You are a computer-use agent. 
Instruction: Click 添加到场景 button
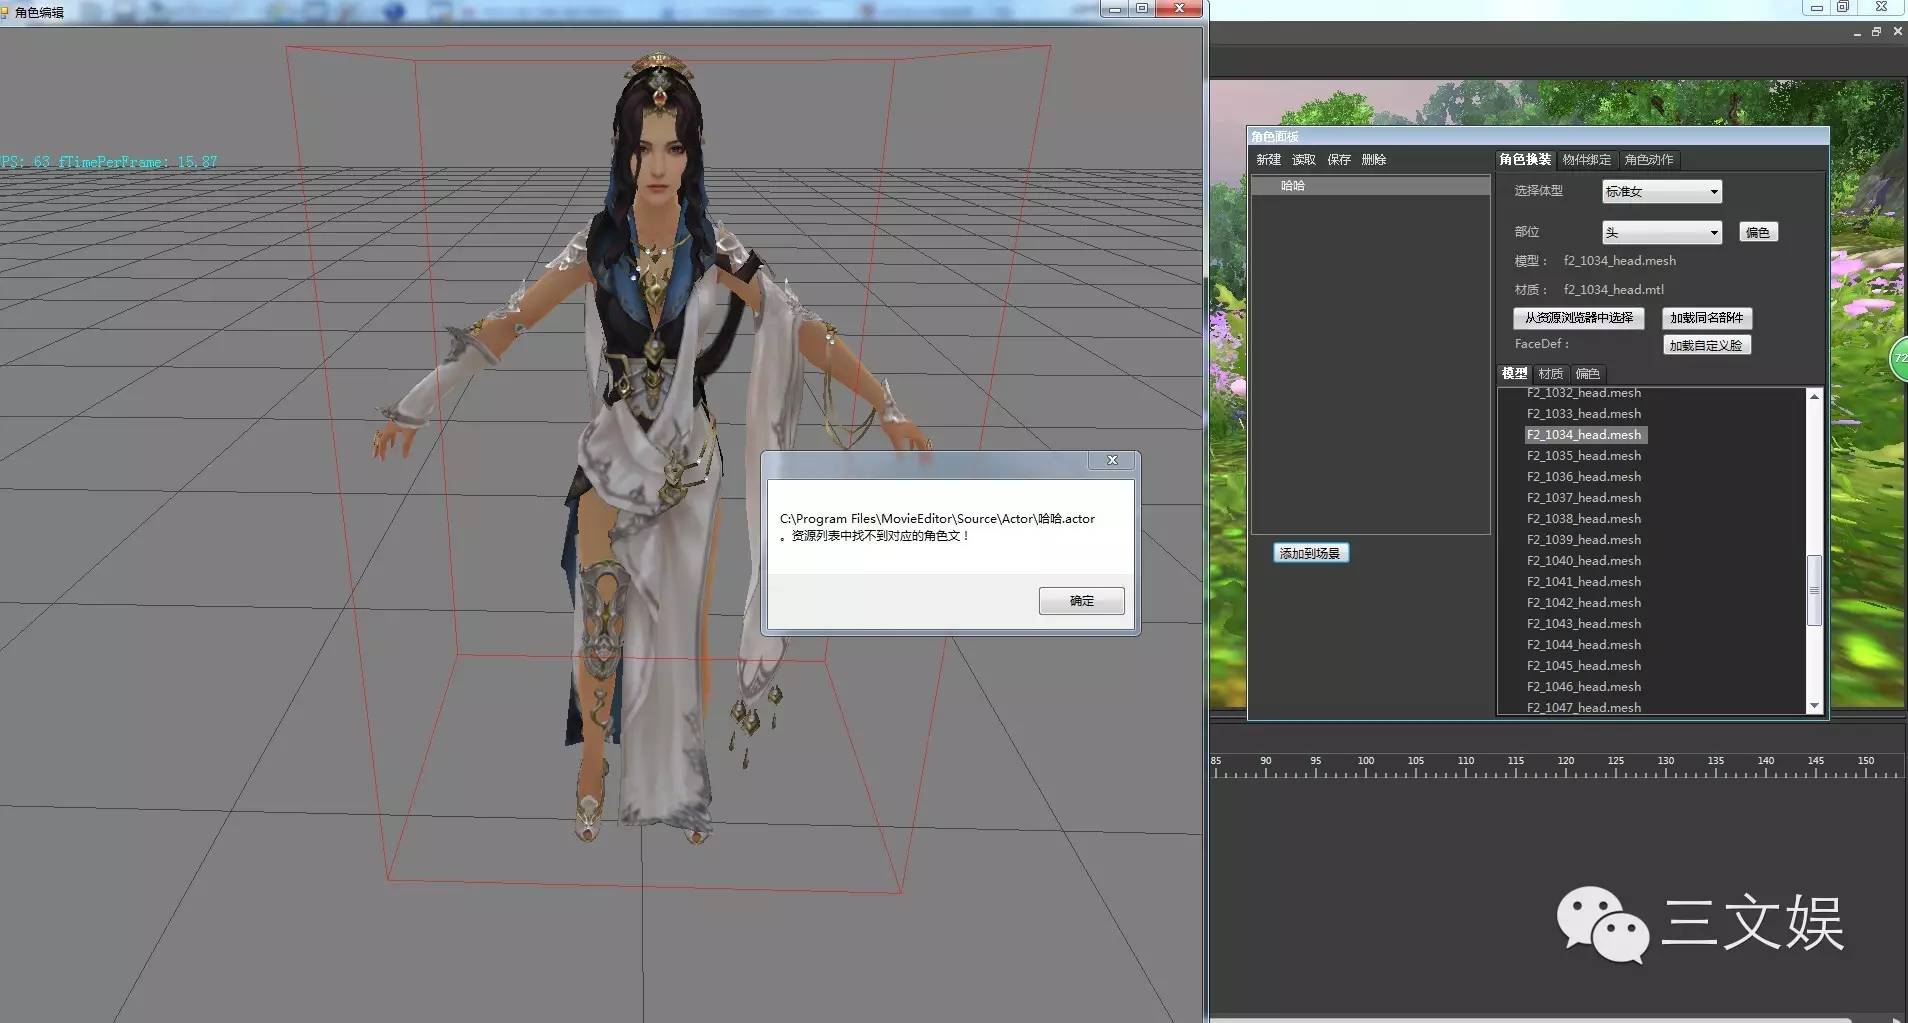point(1310,553)
